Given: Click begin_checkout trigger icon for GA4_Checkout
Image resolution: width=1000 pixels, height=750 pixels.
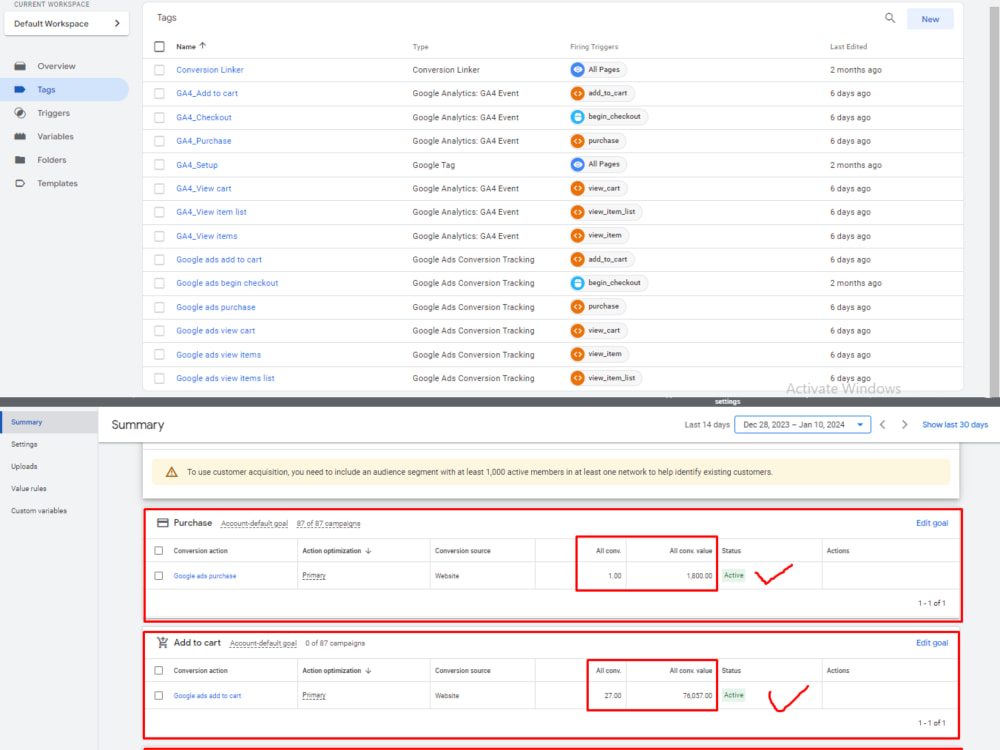Looking at the screenshot, I should 577,117.
